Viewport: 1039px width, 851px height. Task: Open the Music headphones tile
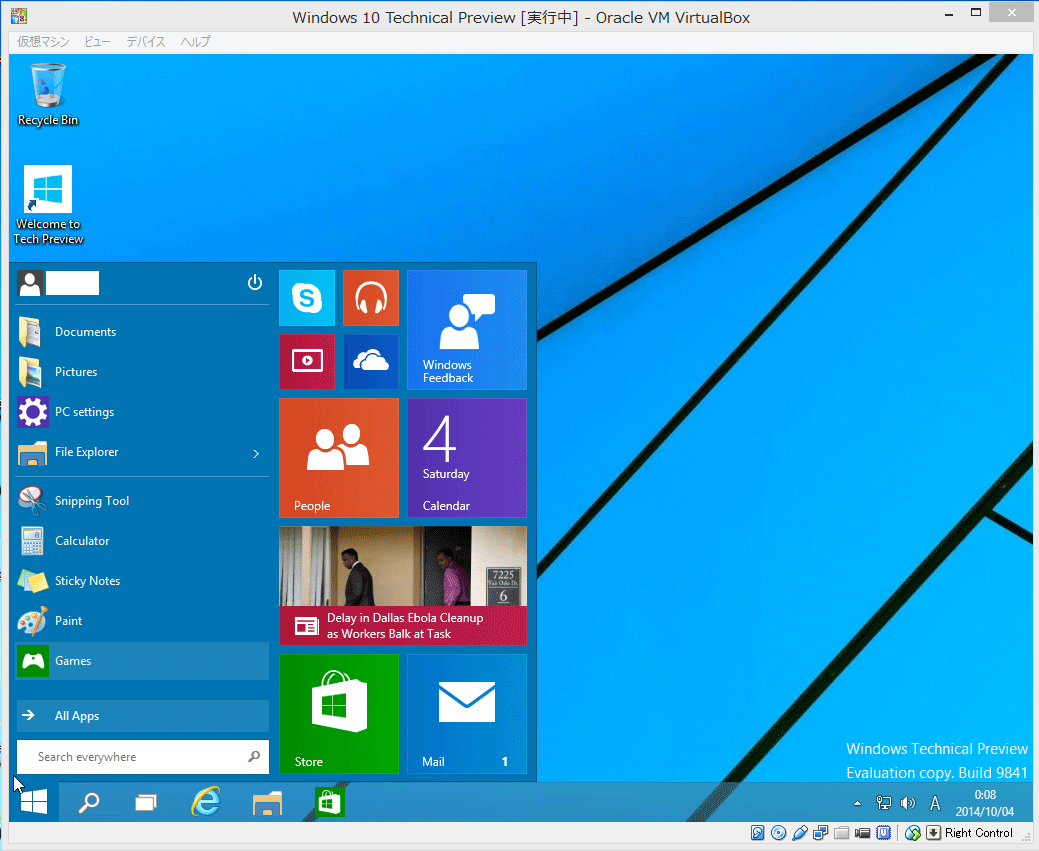371,298
